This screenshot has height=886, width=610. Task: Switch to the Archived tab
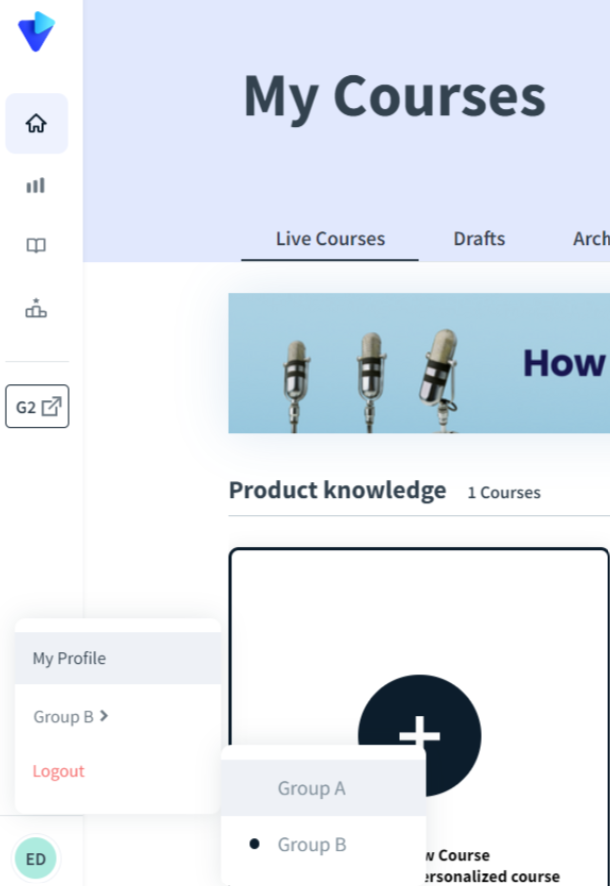point(591,239)
